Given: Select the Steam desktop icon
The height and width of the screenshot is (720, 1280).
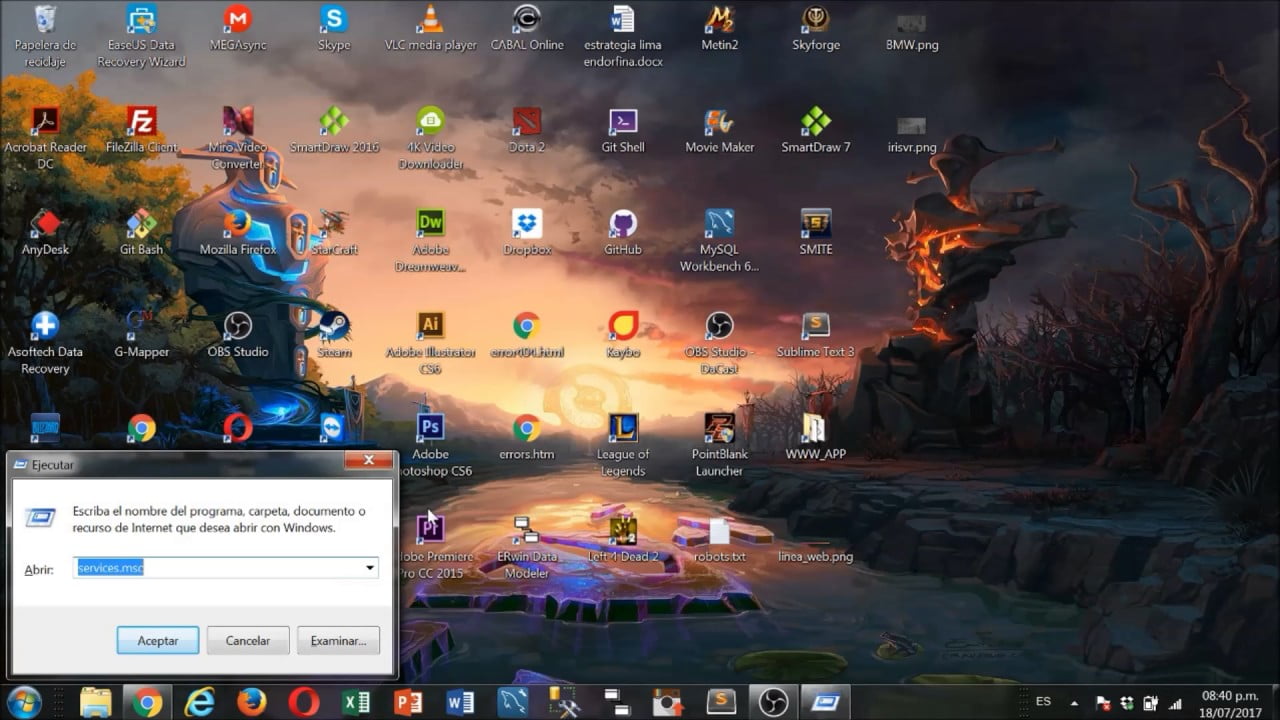Looking at the screenshot, I should coord(334,335).
